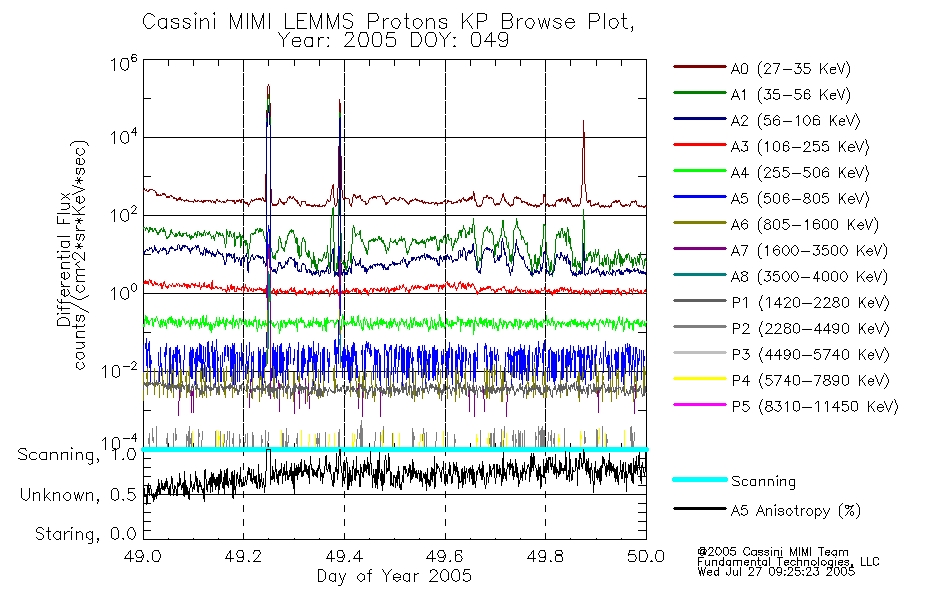Image resolution: width=950 pixels, height=600 pixels.
Task: Click the Cassini MIMI Team copyright text
Action: point(773,552)
